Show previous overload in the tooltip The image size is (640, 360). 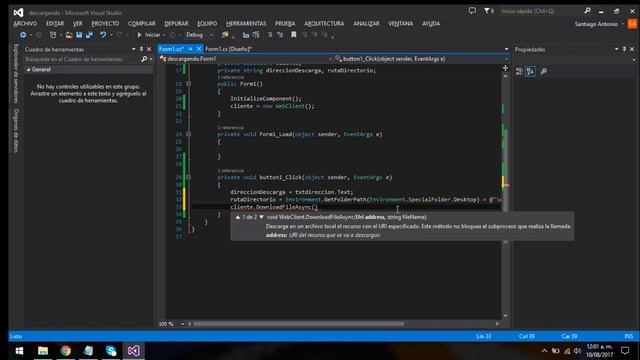click(238, 217)
